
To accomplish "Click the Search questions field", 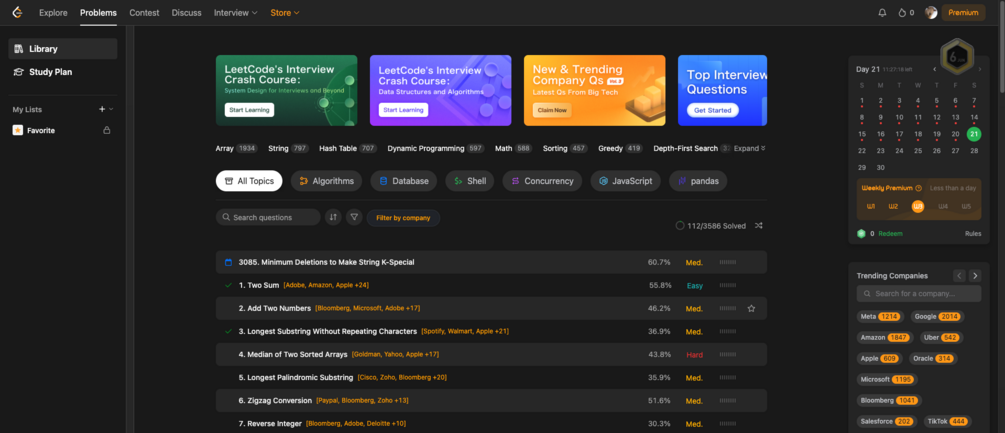I will pos(268,217).
